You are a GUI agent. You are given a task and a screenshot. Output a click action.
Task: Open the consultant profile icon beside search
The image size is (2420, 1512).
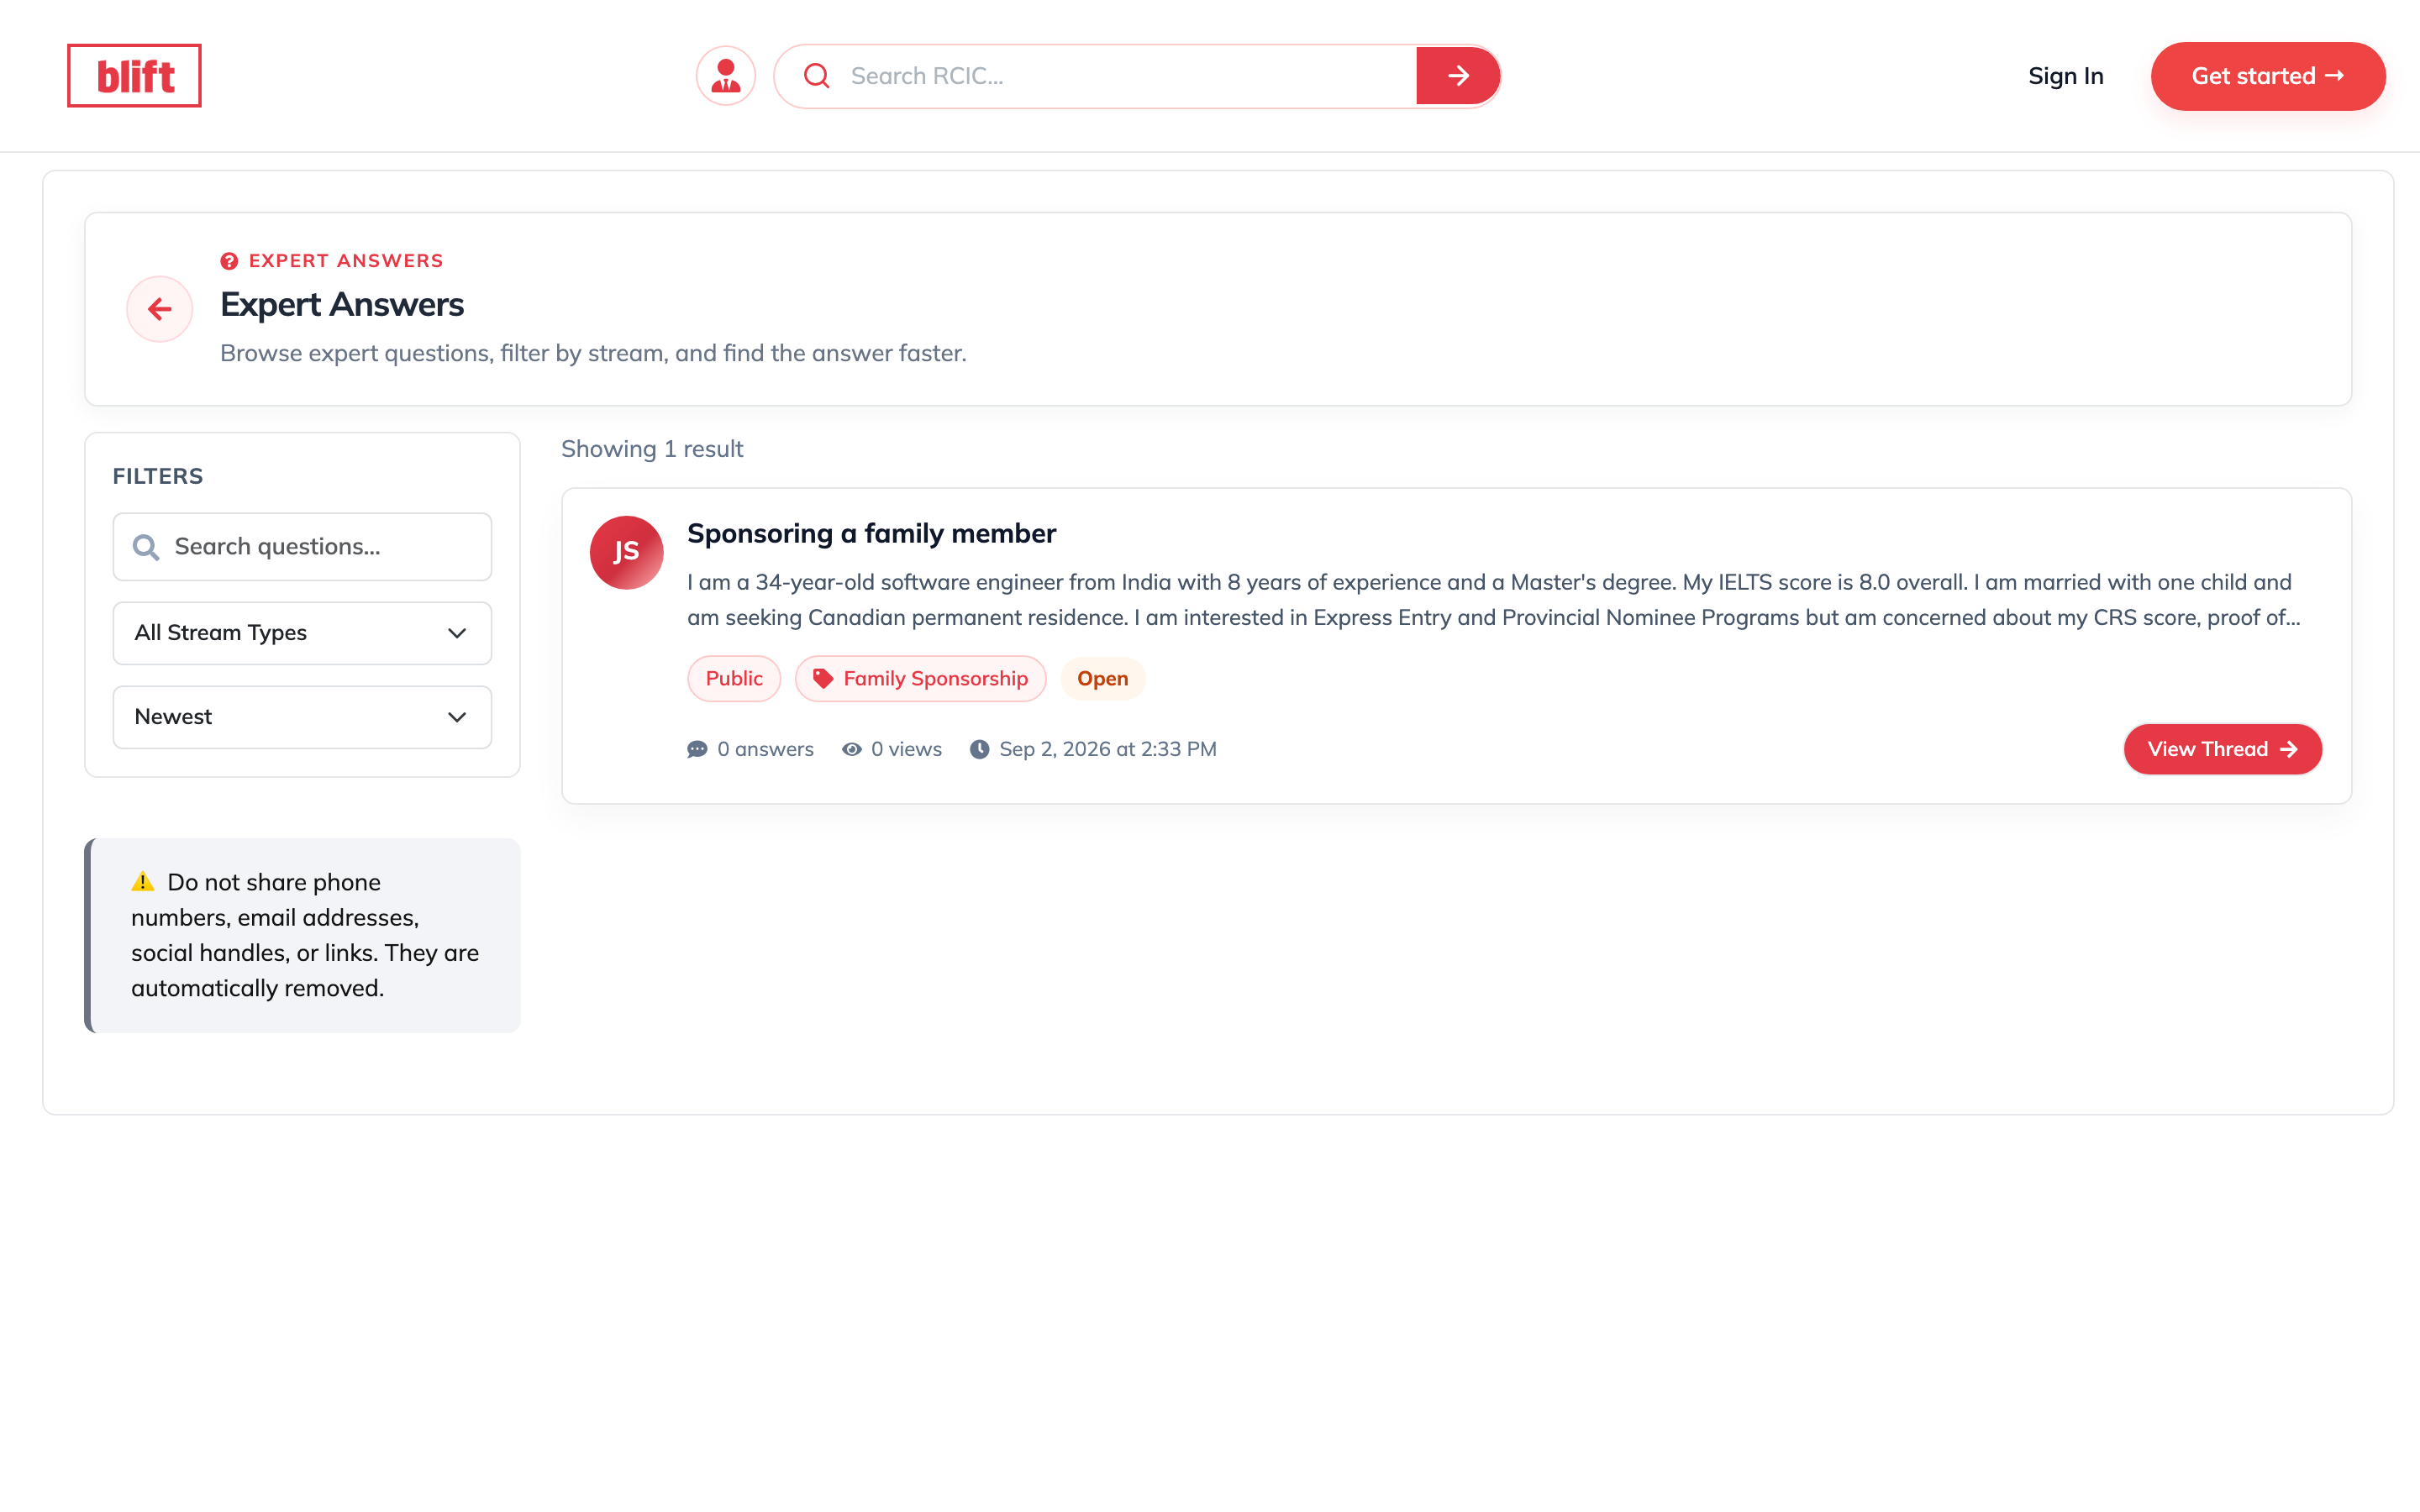coord(726,76)
